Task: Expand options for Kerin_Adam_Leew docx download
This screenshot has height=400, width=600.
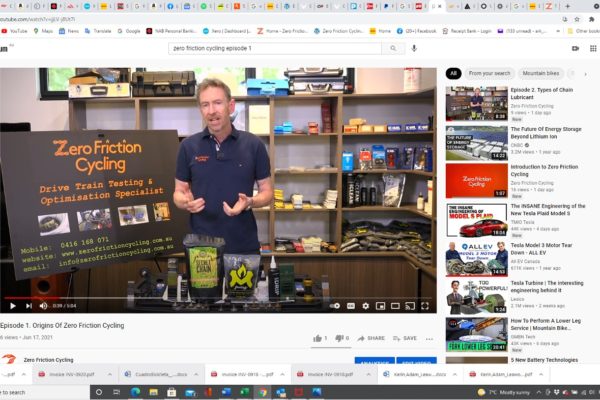Action: pos(455,374)
